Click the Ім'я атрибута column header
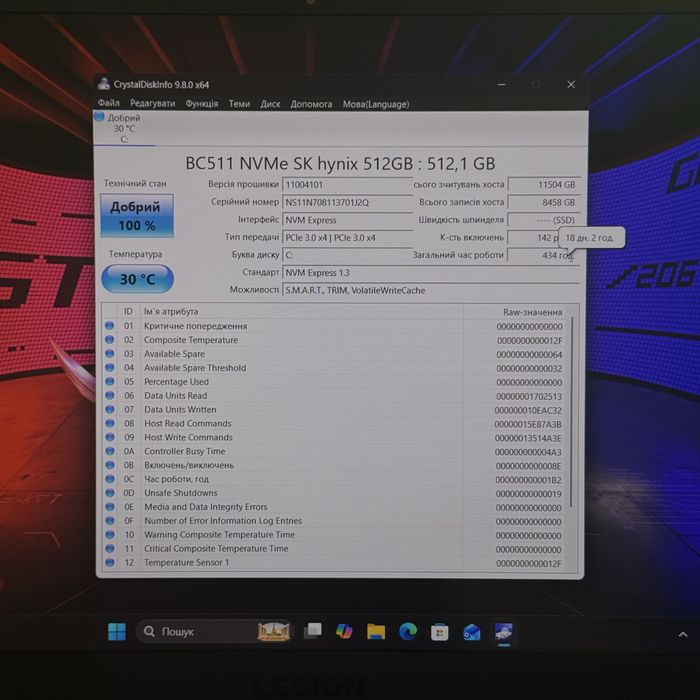This screenshot has height=700, width=700. click(171, 312)
